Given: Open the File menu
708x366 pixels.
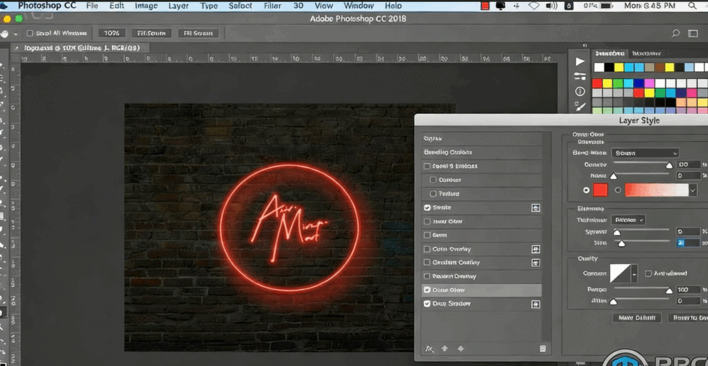Looking at the screenshot, I should pyautogui.click(x=92, y=6).
